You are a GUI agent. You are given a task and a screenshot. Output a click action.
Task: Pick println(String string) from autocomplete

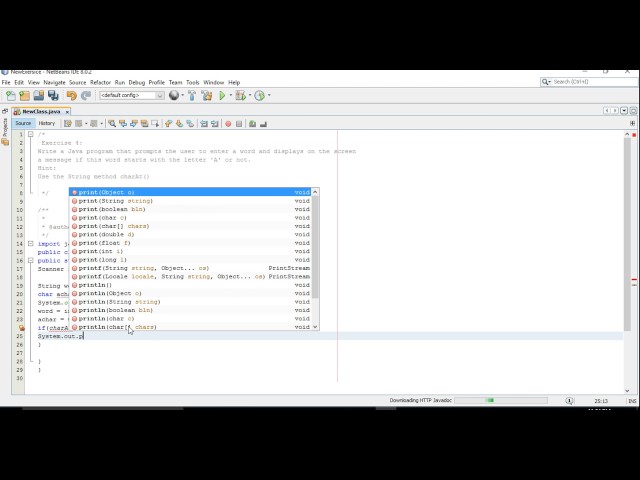[190, 302]
